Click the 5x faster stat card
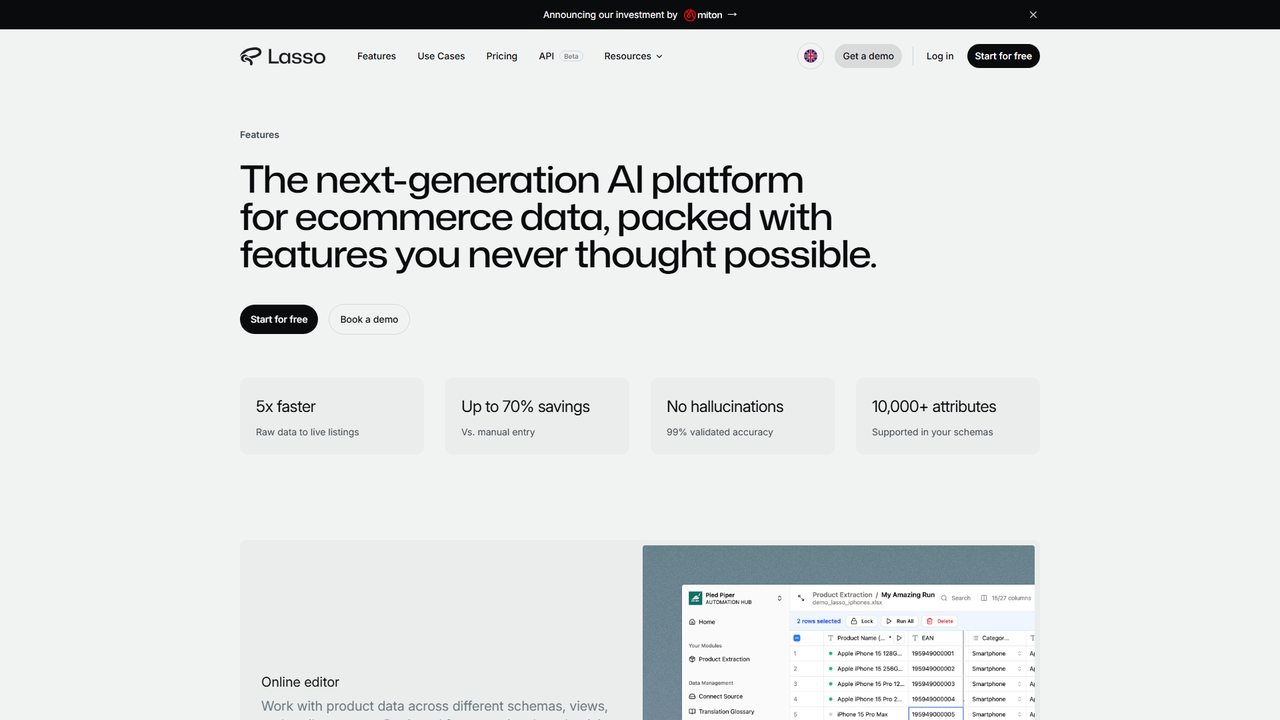Image resolution: width=1280 pixels, height=720 pixels. [332, 416]
